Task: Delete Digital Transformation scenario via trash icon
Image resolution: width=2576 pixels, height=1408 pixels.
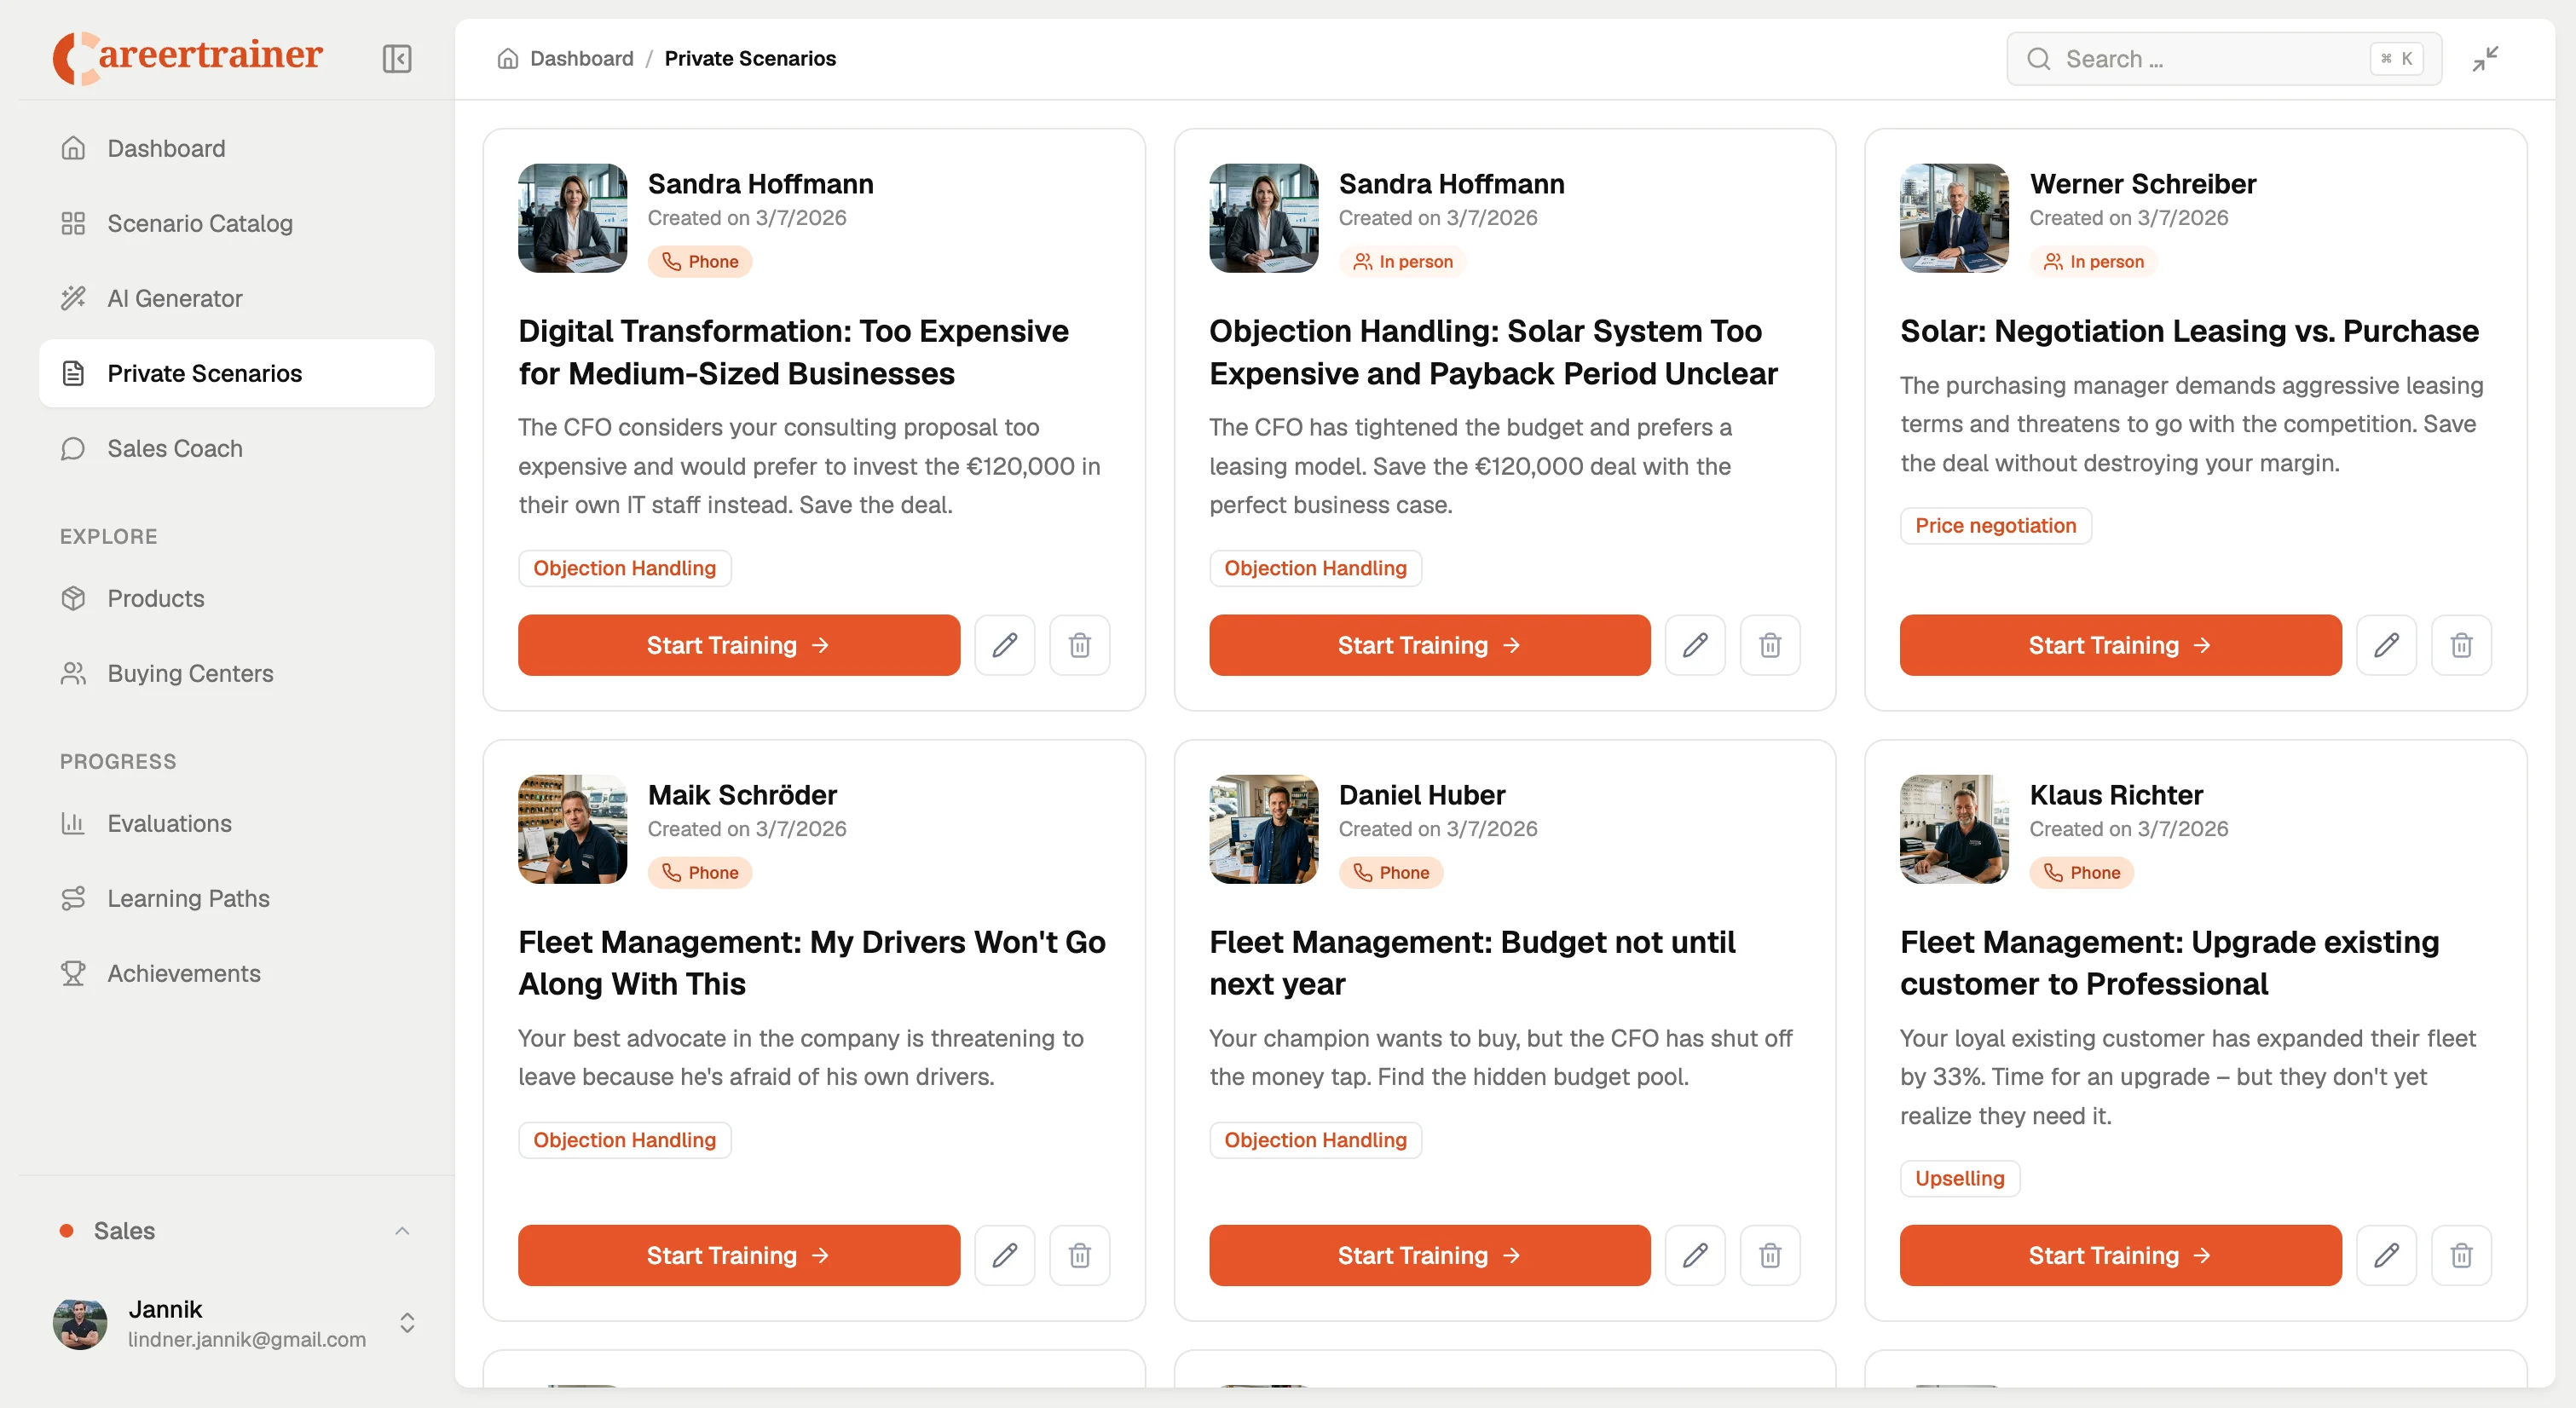Action: tap(1080, 645)
